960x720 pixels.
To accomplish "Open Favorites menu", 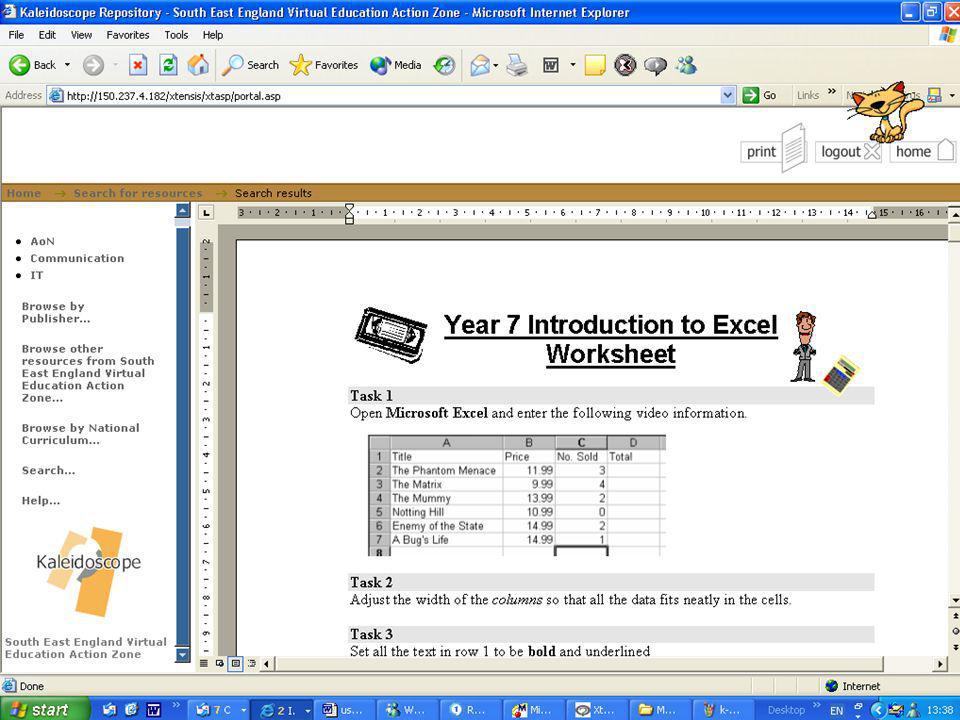I will 128,35.
